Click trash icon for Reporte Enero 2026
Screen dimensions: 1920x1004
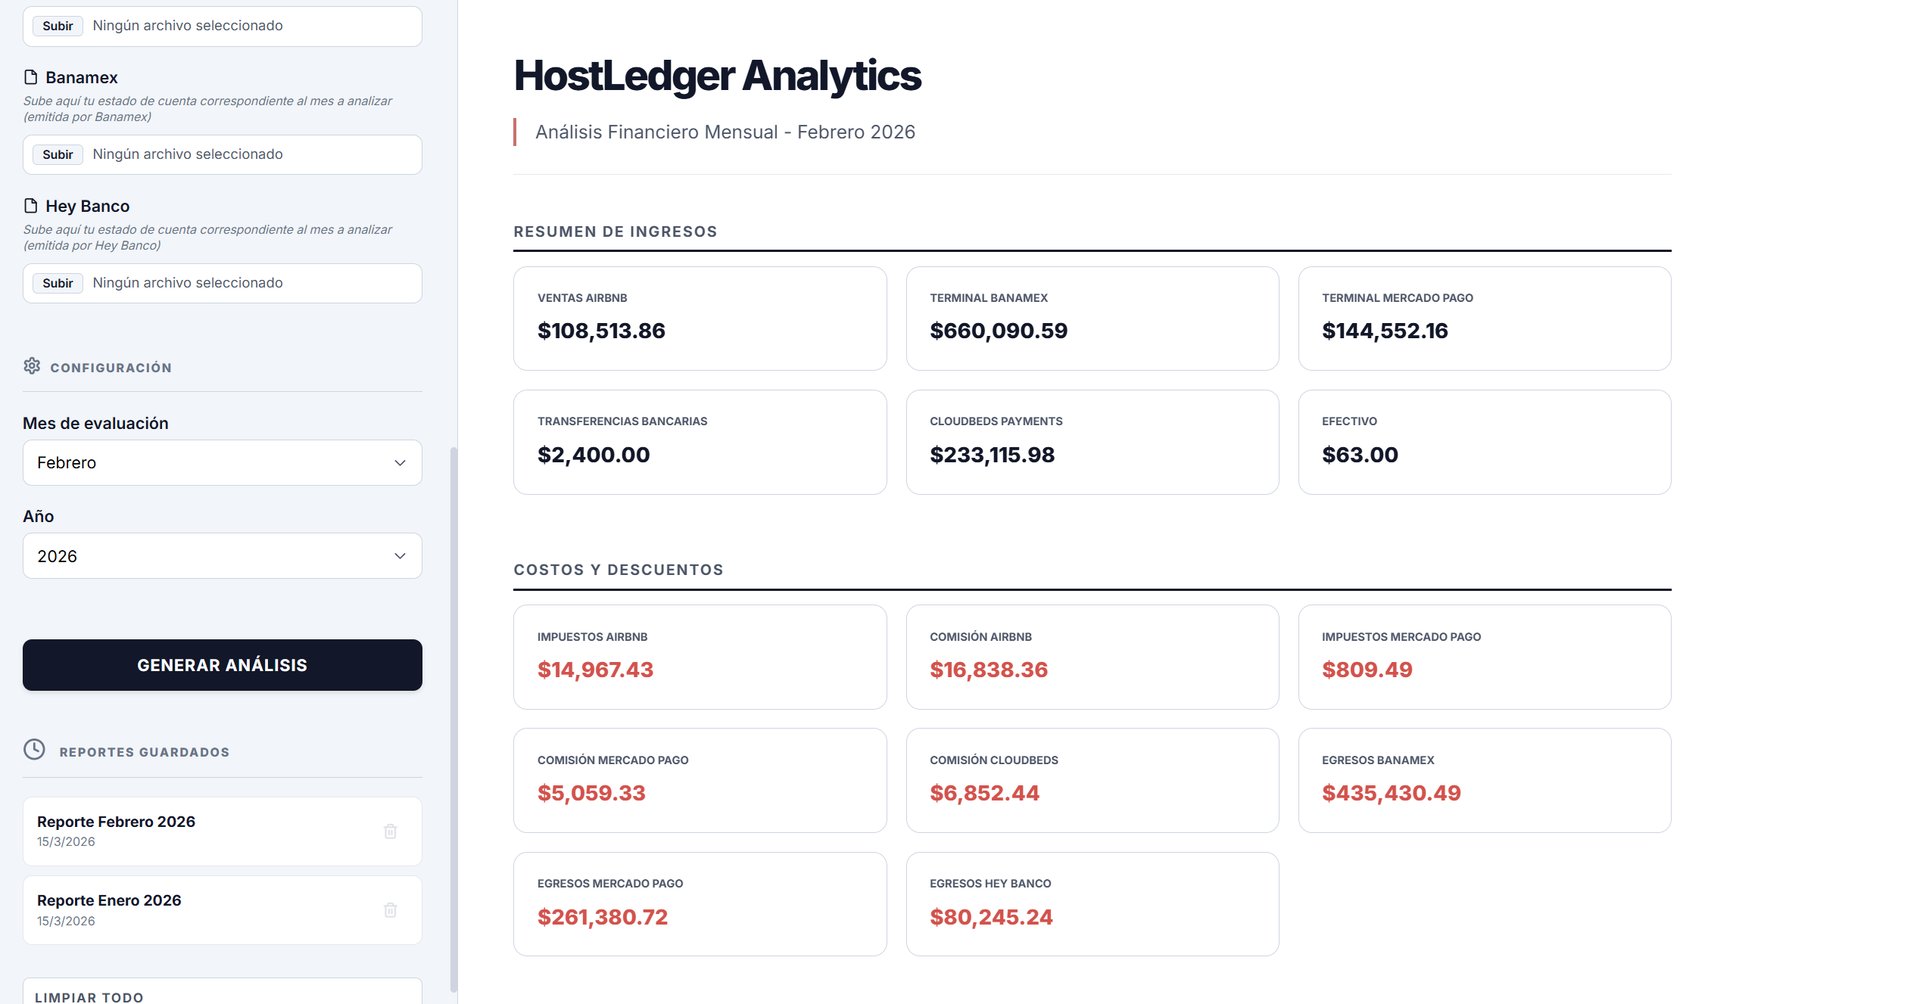390,910
